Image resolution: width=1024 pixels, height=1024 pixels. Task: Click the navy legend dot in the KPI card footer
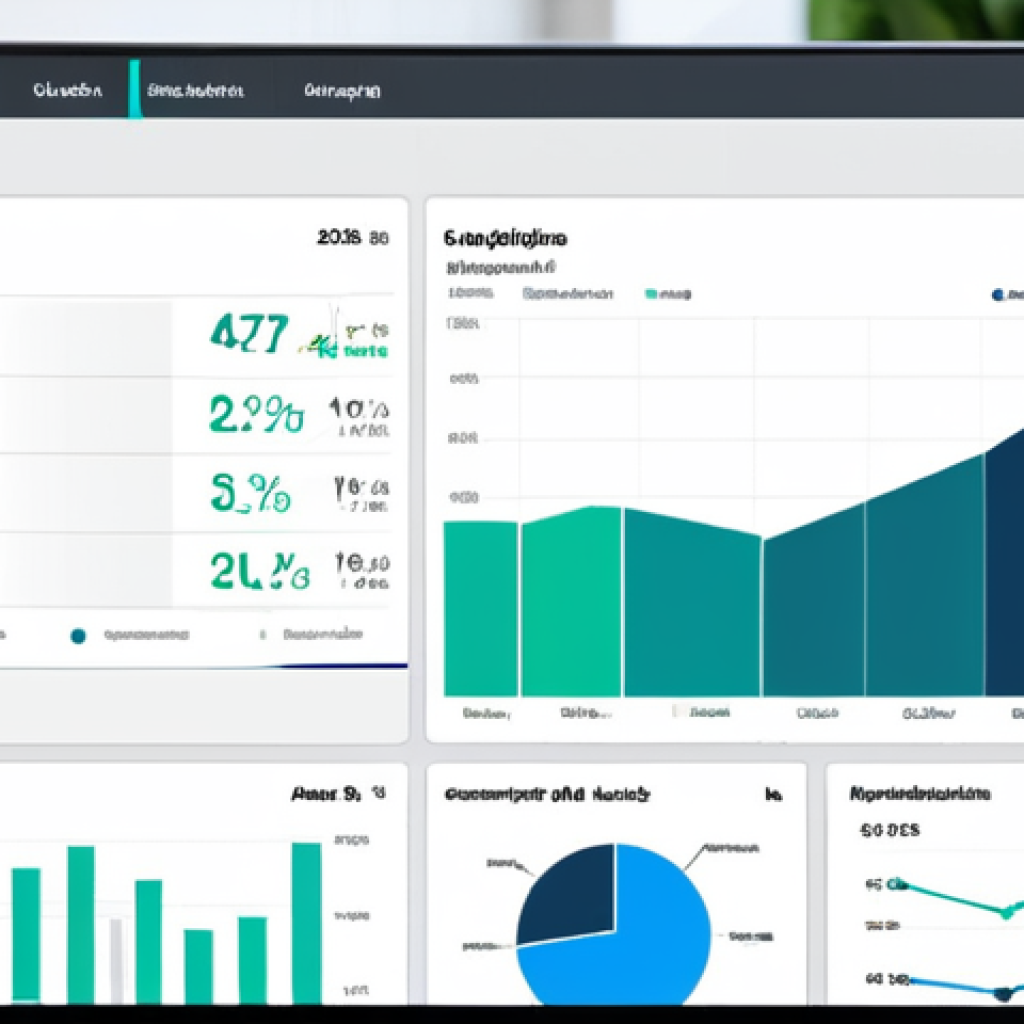click(78, 633)
